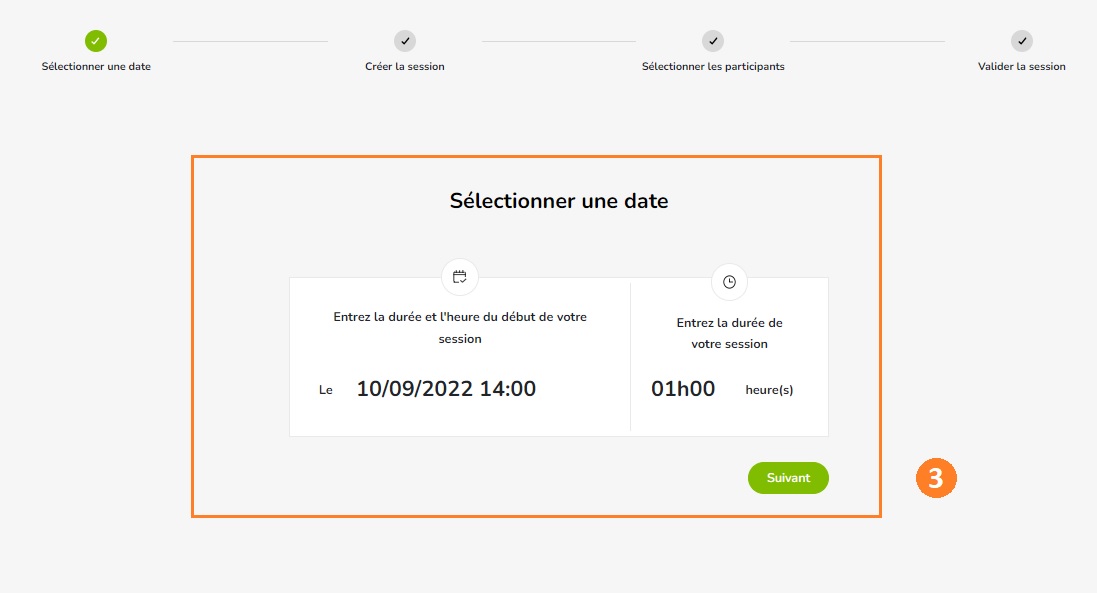Click the Créer la session step checkmark

[404, 41]
